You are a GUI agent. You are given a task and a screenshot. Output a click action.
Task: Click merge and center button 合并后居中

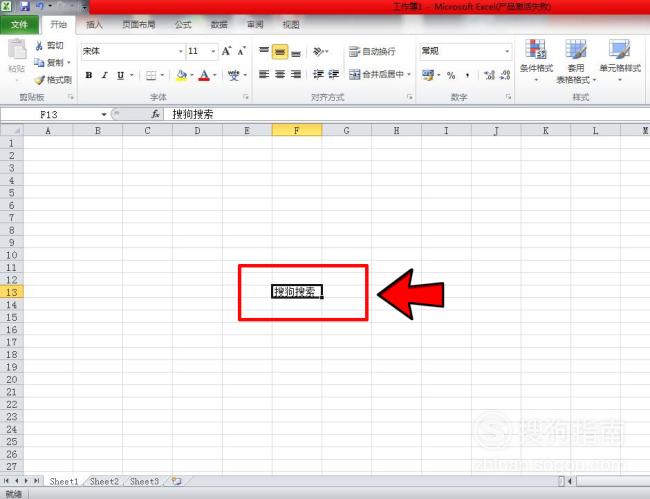[x=376, y=75]
